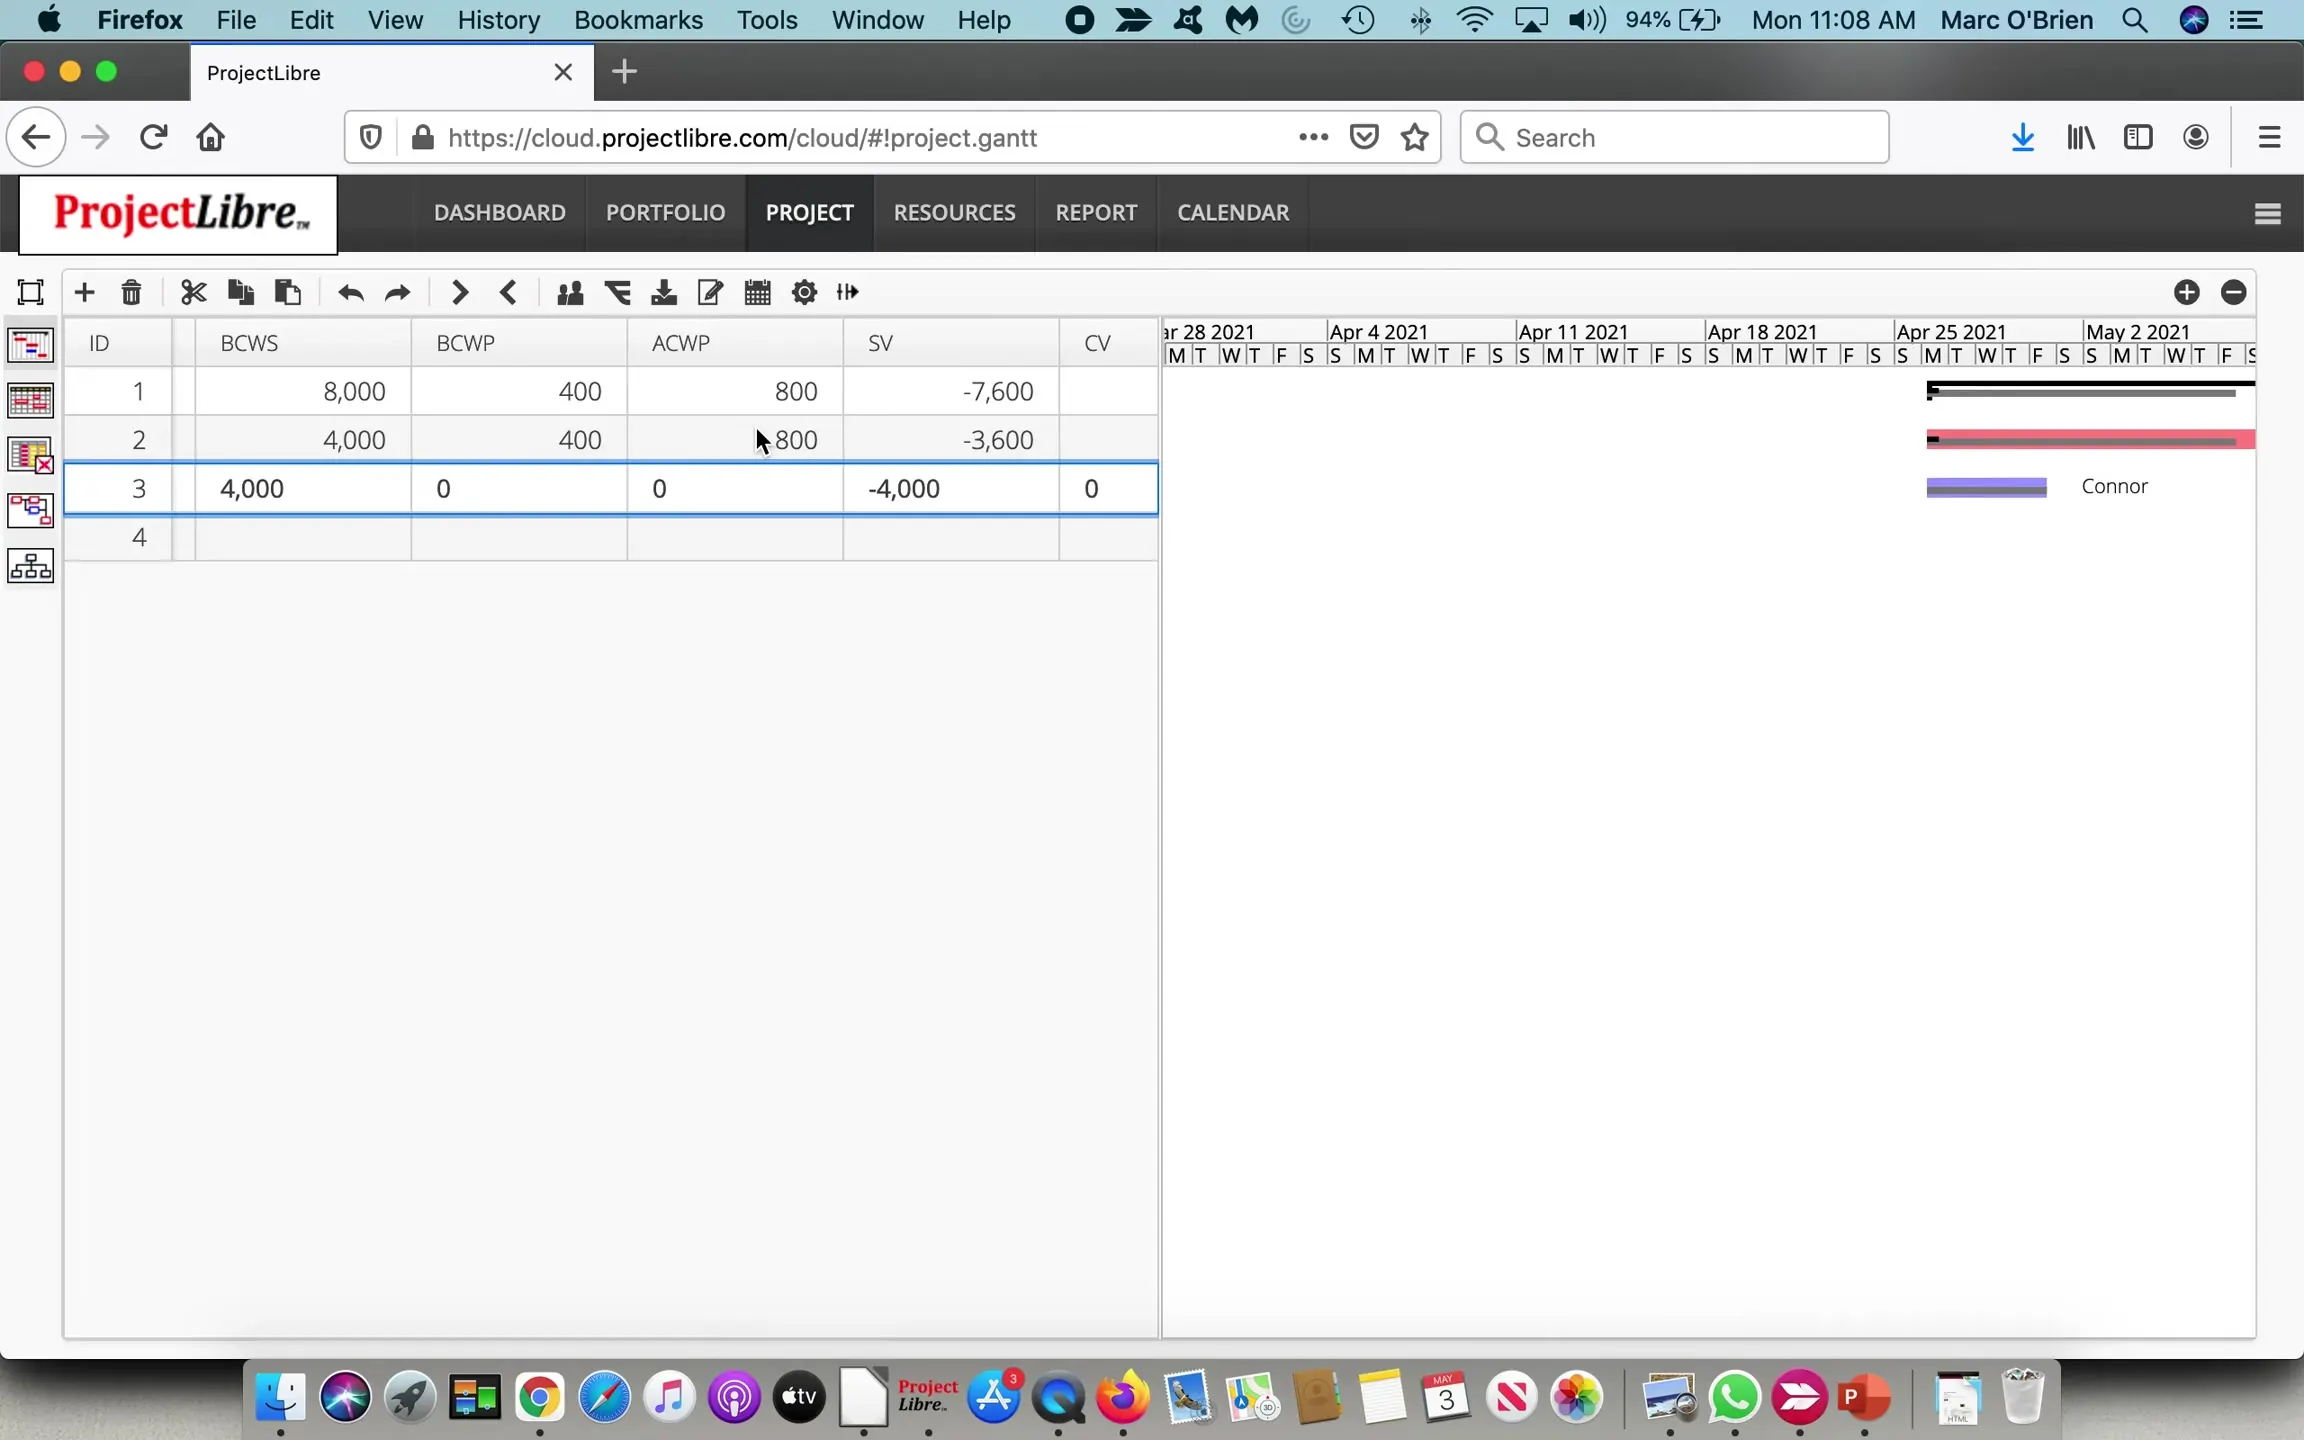2304x1440 pixels.
Task: Sort by BCWS column header
Action: tap(303, 343)
